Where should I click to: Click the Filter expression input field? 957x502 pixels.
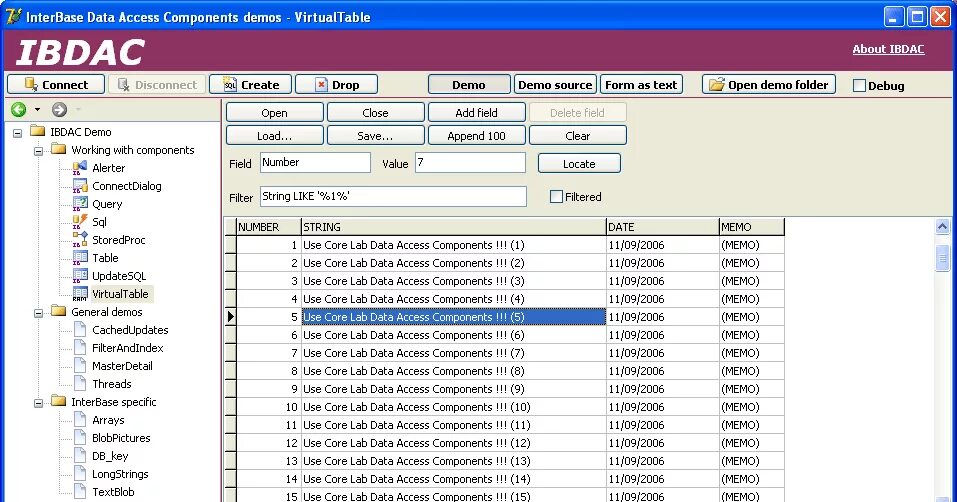pos(393,196)
